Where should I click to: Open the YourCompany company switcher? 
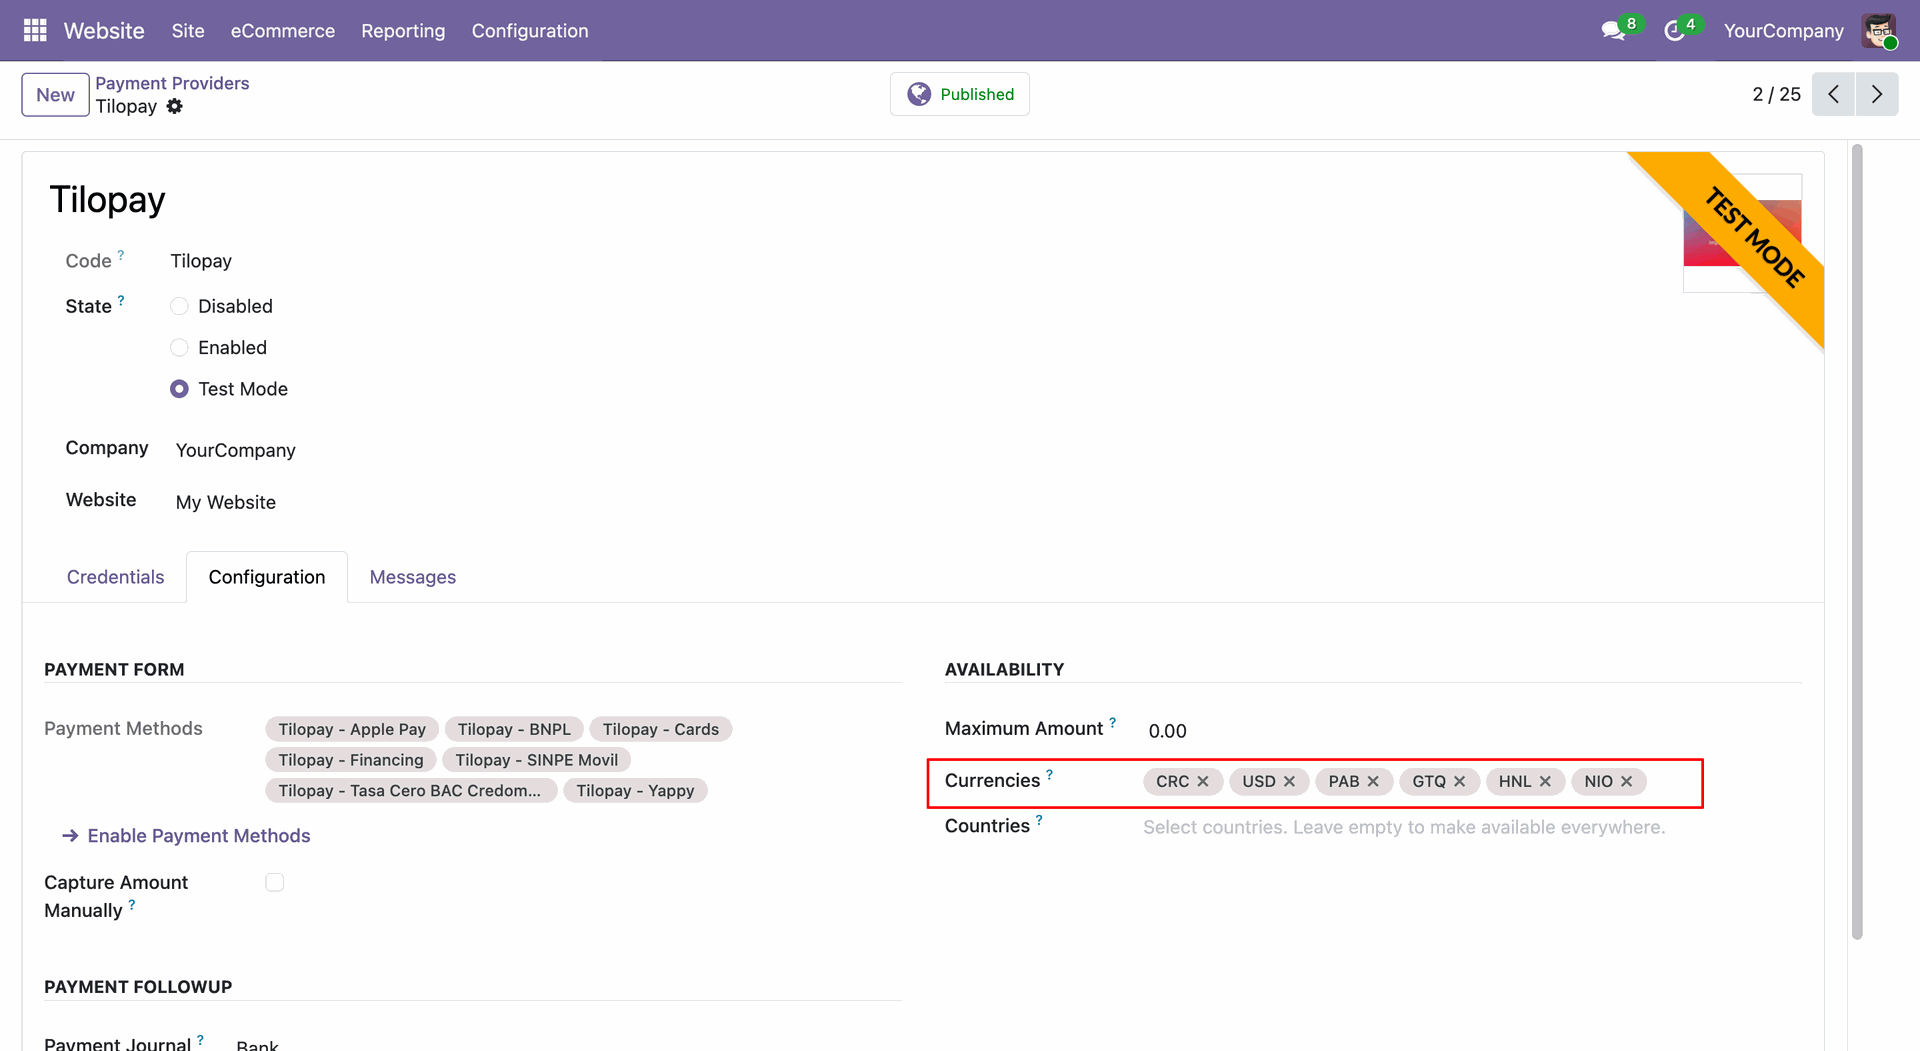[x=1783, y=31]
